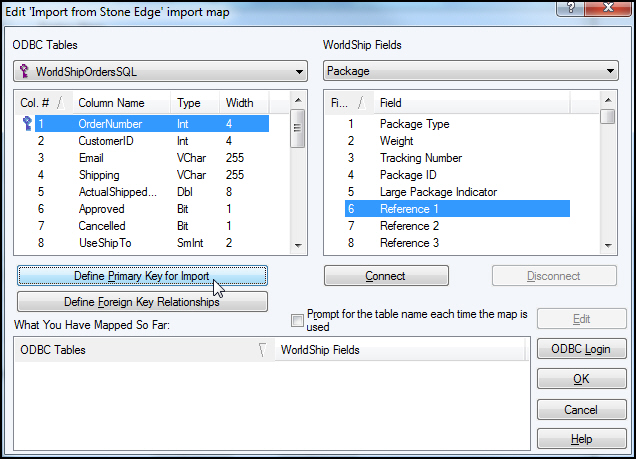Sort mapped list by ODBC Tables header
Image resolution: width=636 pixels, height=459 pixels.
[145, 350]
